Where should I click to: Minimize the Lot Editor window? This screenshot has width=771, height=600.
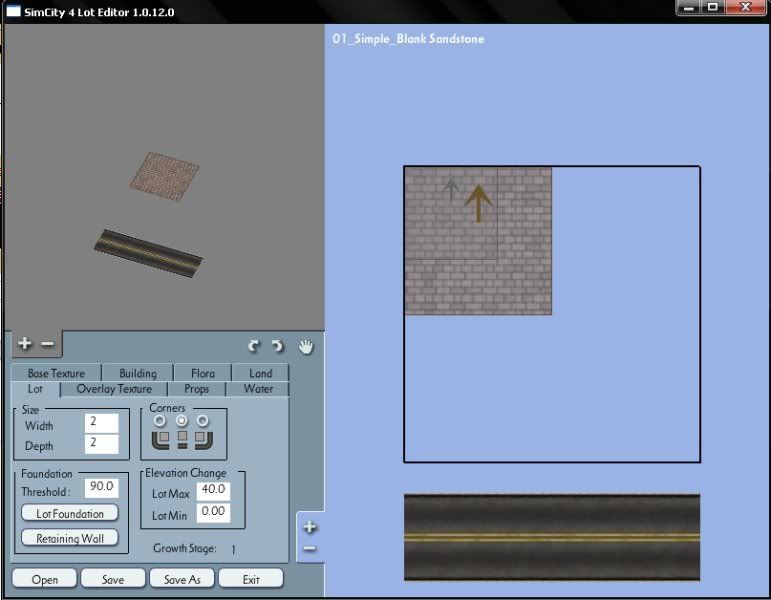[689, 7]
